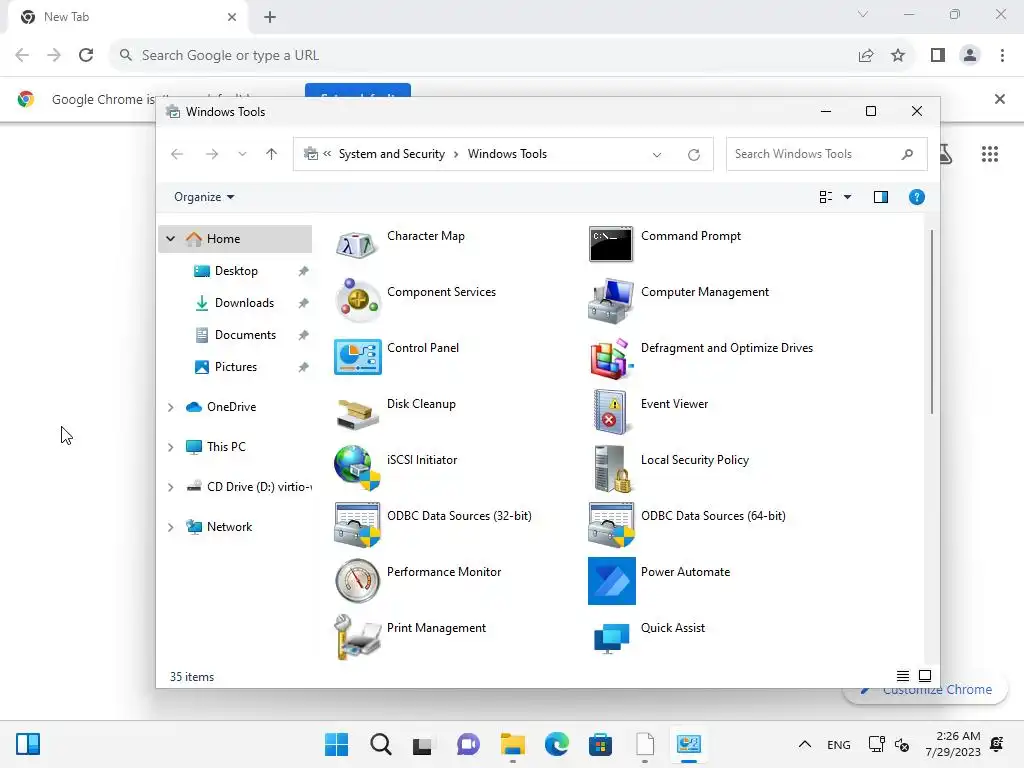Click the New Tab tab in Chrome
Viewport: 1024px width, 768px height.
click(x=127, y=17)
